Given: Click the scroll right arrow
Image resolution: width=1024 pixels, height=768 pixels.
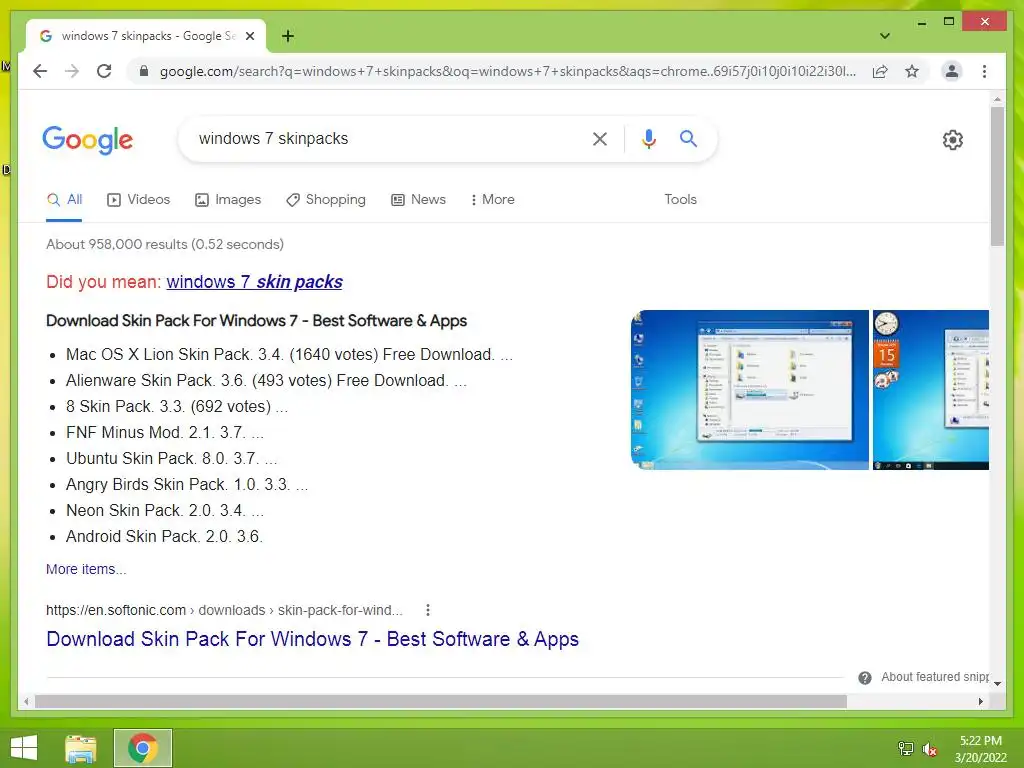Looking at the screenshot, I should point(981,701).
